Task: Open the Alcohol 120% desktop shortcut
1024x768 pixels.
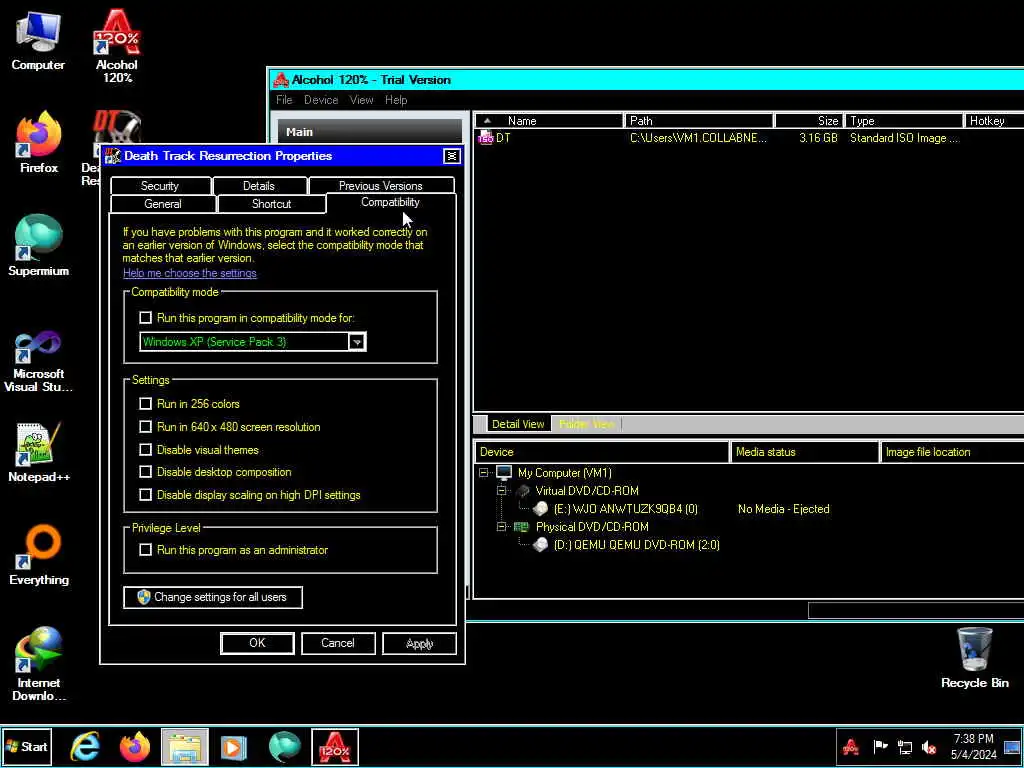Action: (x=117, y=46)
